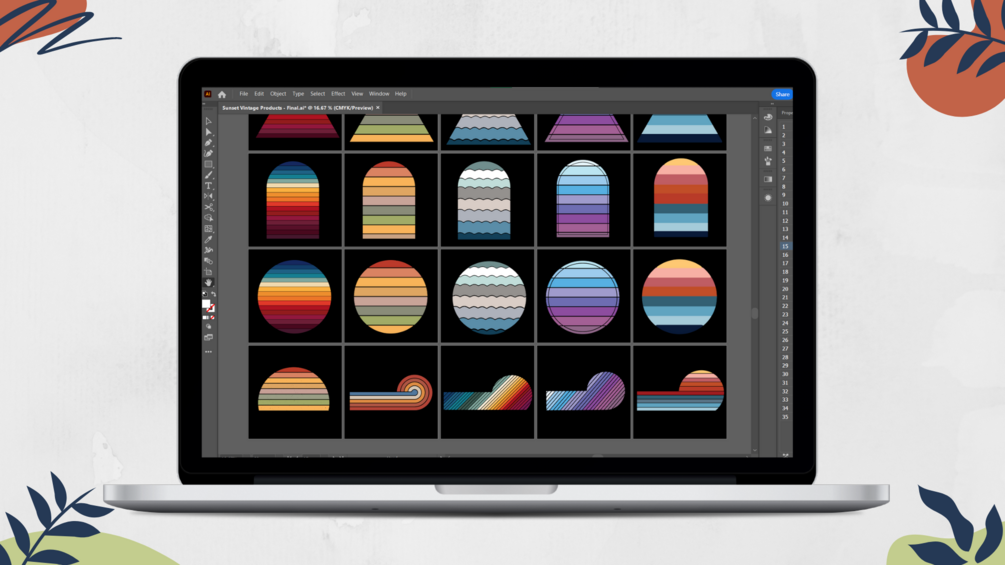Open the Edit menu
The image size is (1005, 565).
coord(259,94)
